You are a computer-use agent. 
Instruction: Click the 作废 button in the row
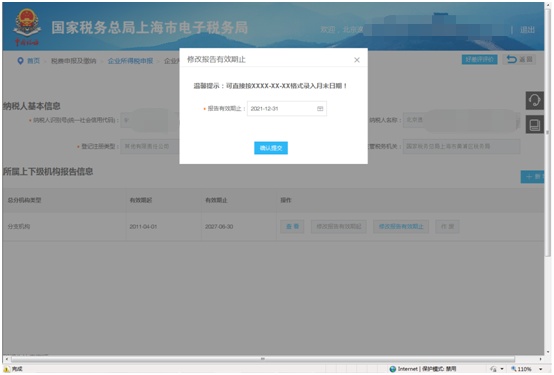point(447,226)
